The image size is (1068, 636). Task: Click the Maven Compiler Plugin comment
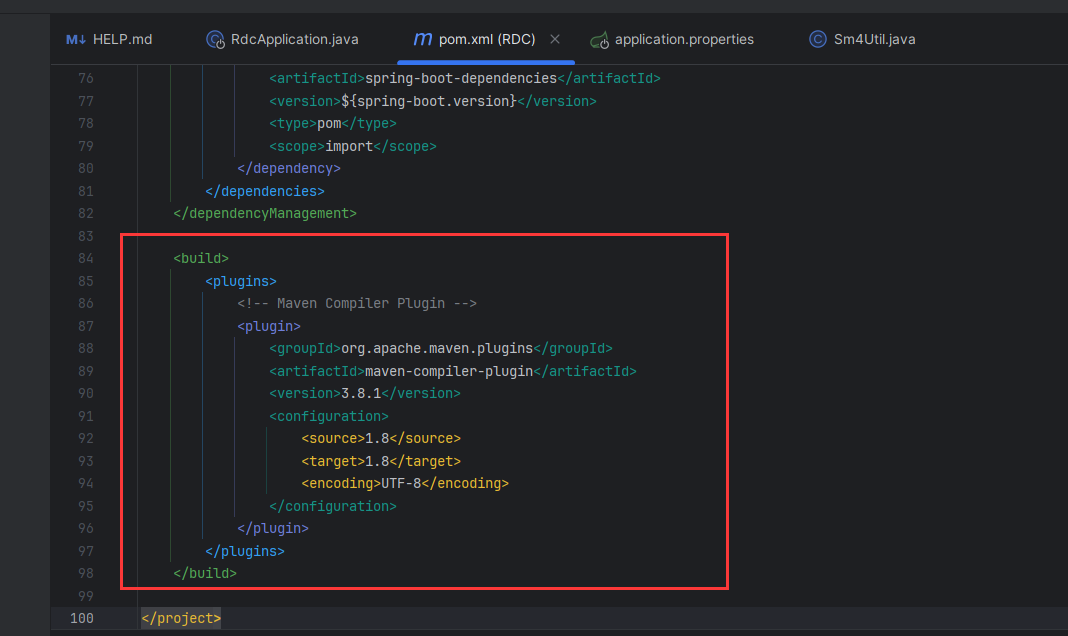tap(357, 303)
